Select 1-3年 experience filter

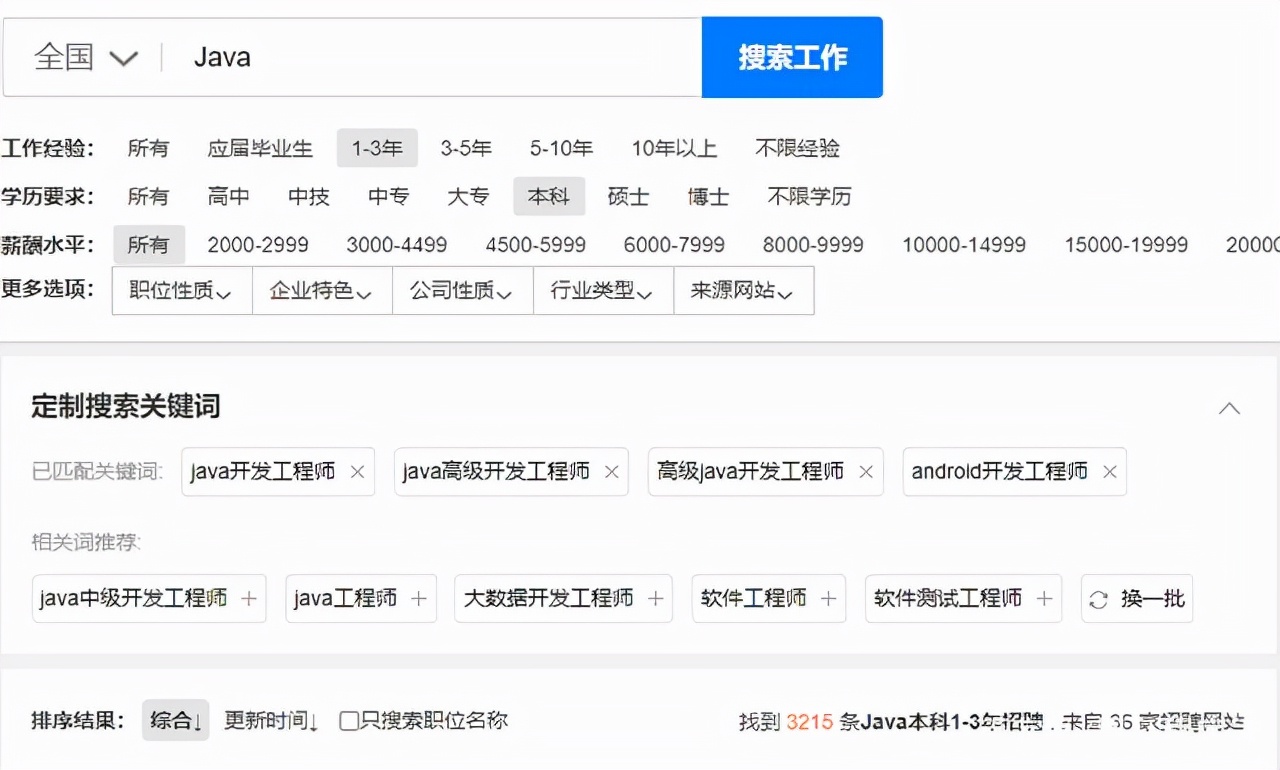[377, 148]
